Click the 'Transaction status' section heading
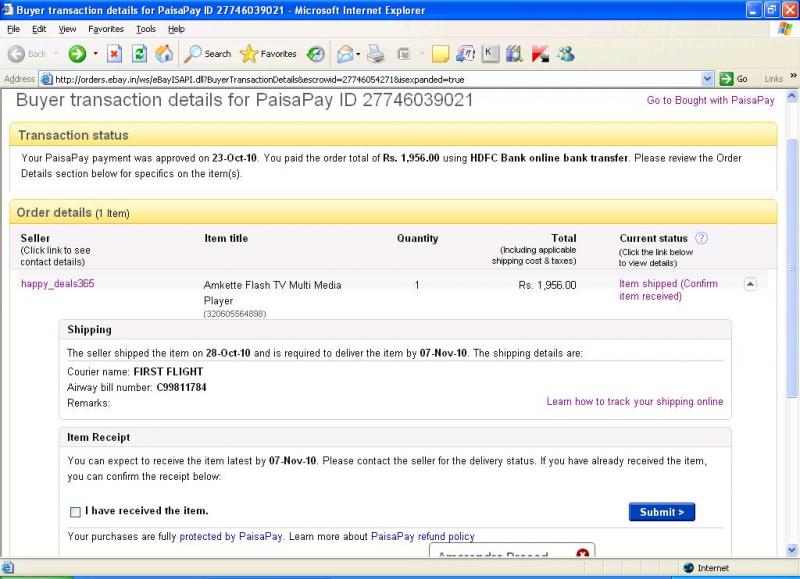This screenshot has height=579, width=800. (x=73, y=135)
